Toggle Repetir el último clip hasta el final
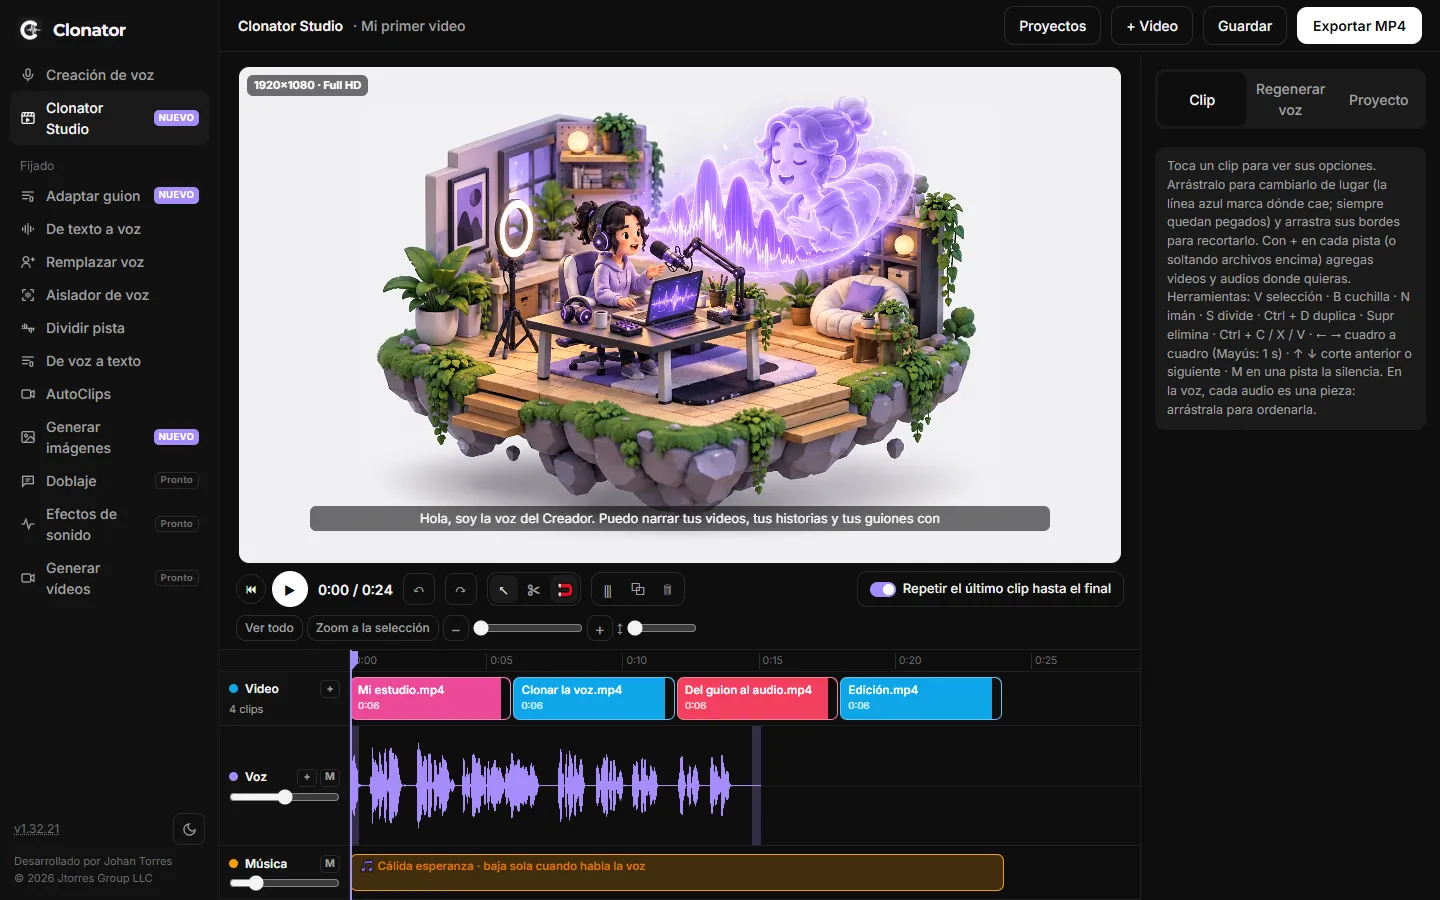Screen dimensions: 1440x900 tap(883, 589)
